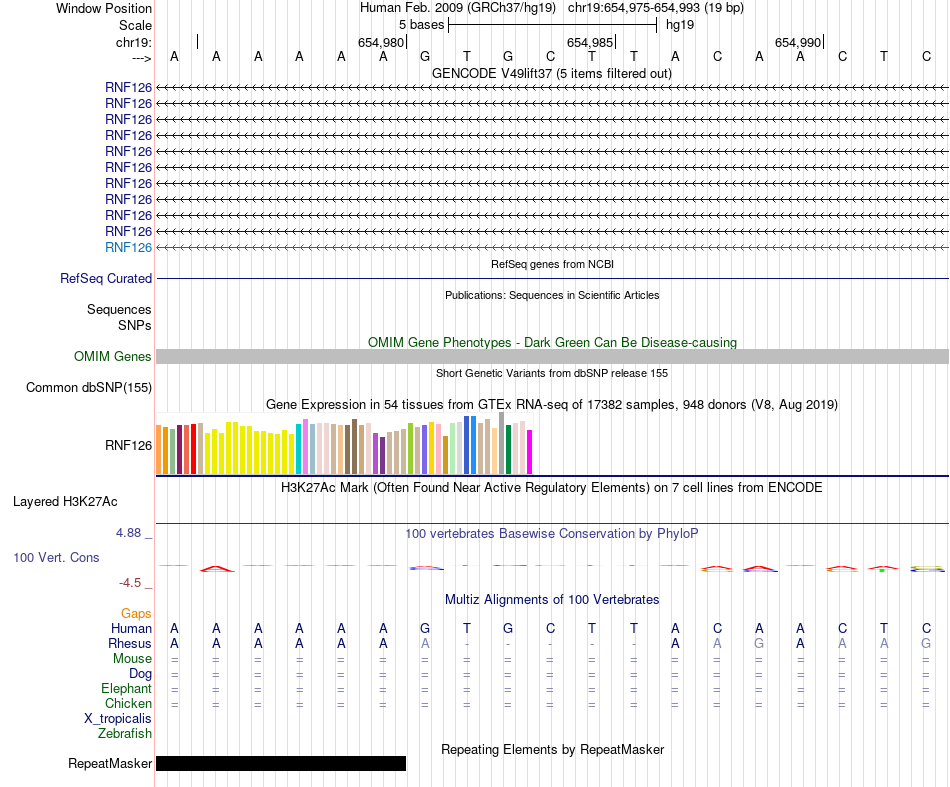Viewport: 950px width, 787px height.
Task: Click the Scale label
Action: tap(135, 25)
